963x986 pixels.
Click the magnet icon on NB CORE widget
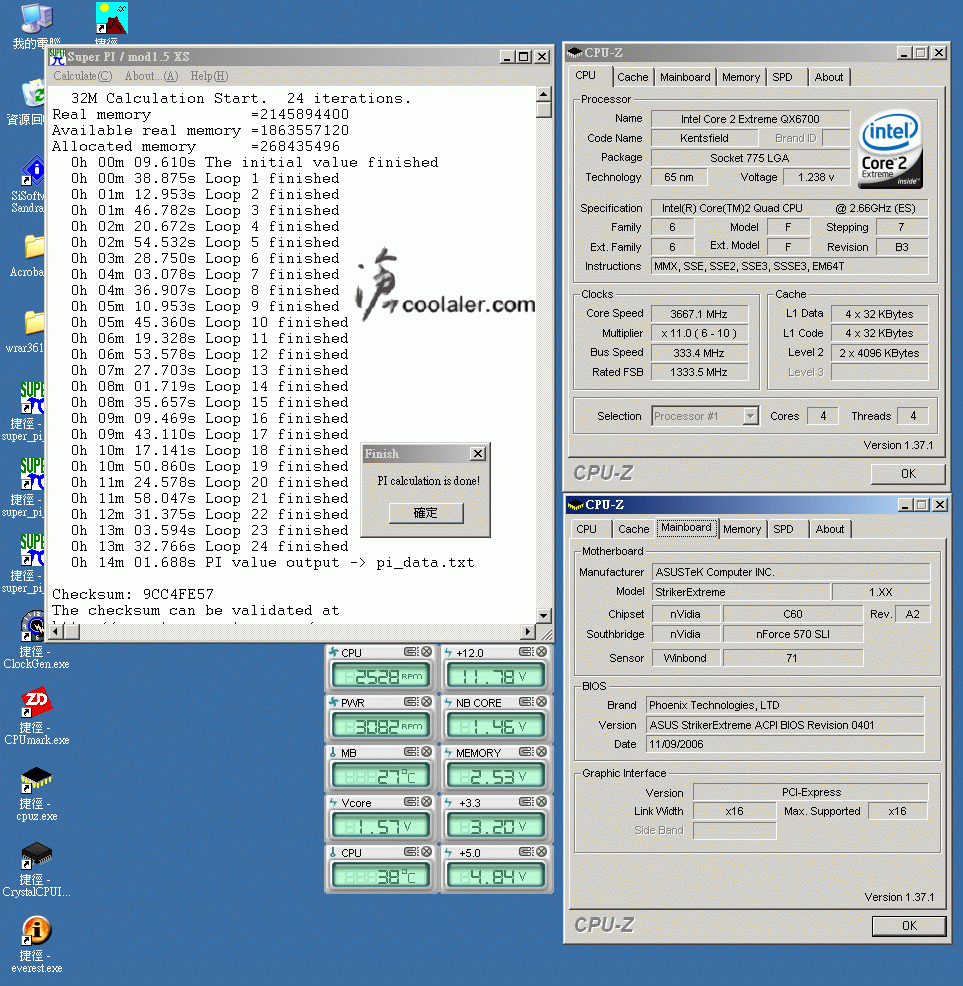pyautogui.click(x=526, y=702)
